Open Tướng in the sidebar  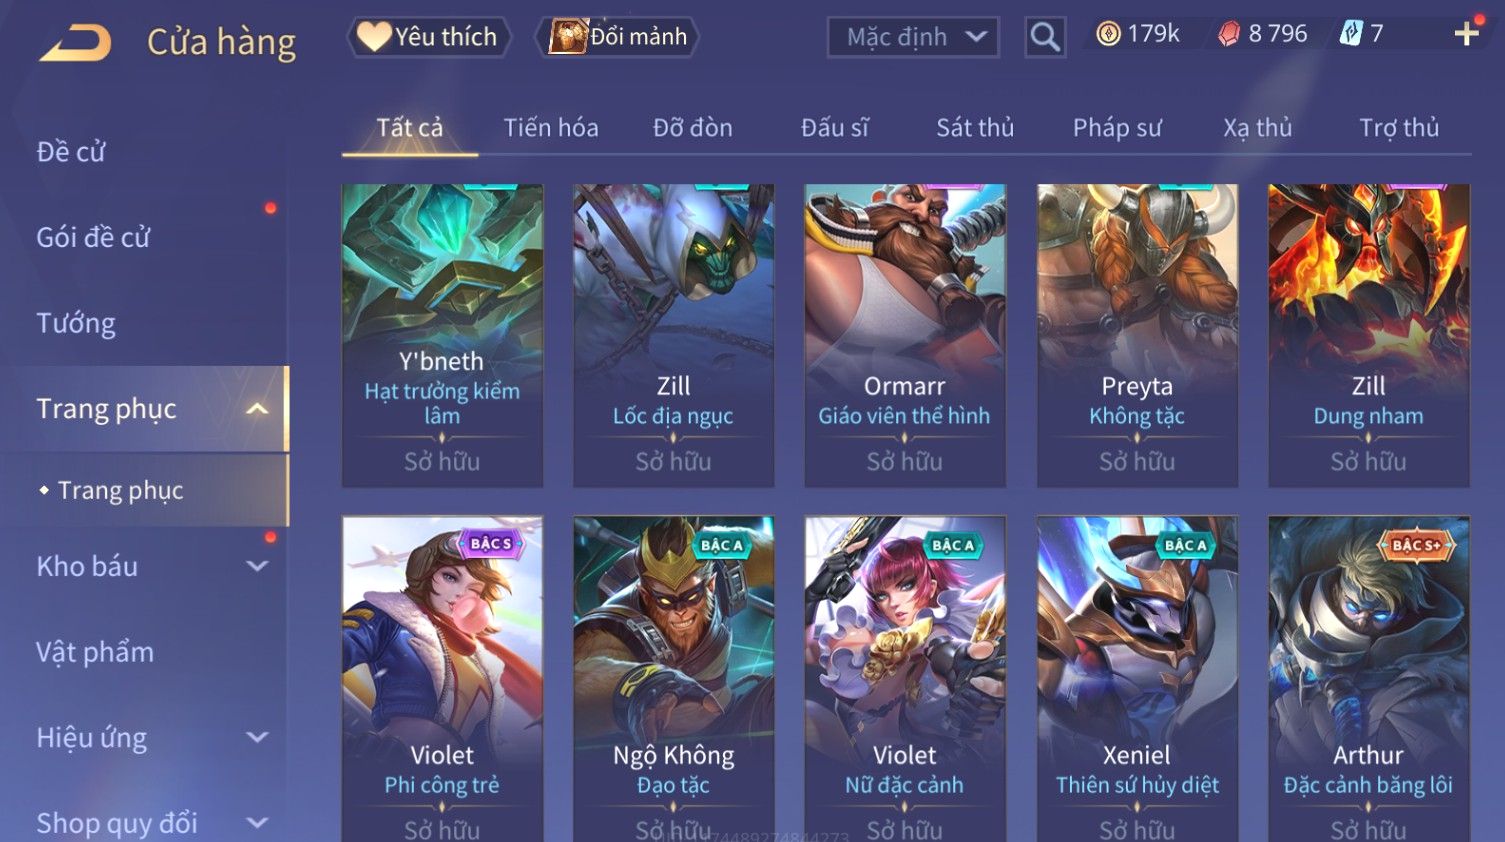point(76,323)
